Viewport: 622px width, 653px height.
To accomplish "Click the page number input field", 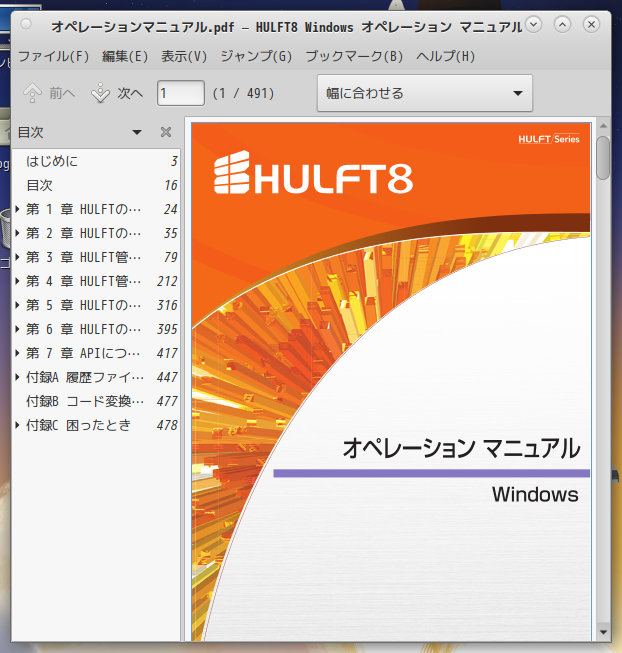I will point(181,93).
